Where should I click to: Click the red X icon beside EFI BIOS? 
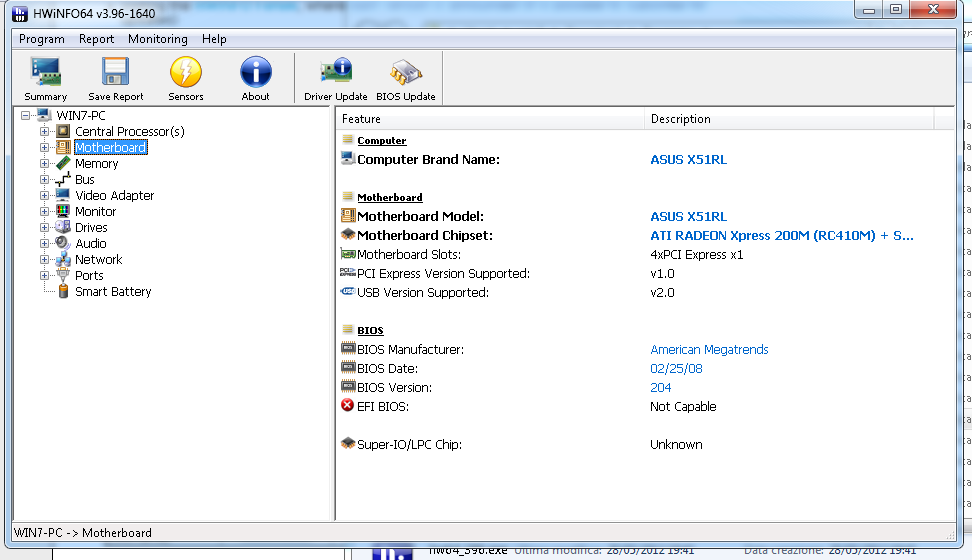(348, 406)
